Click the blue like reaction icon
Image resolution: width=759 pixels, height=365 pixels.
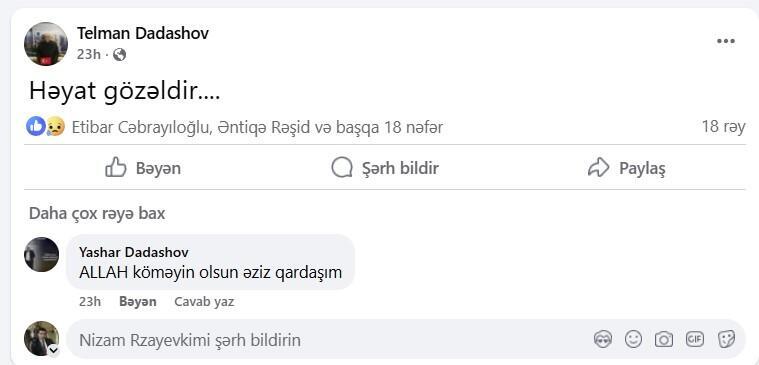(36, 127)
